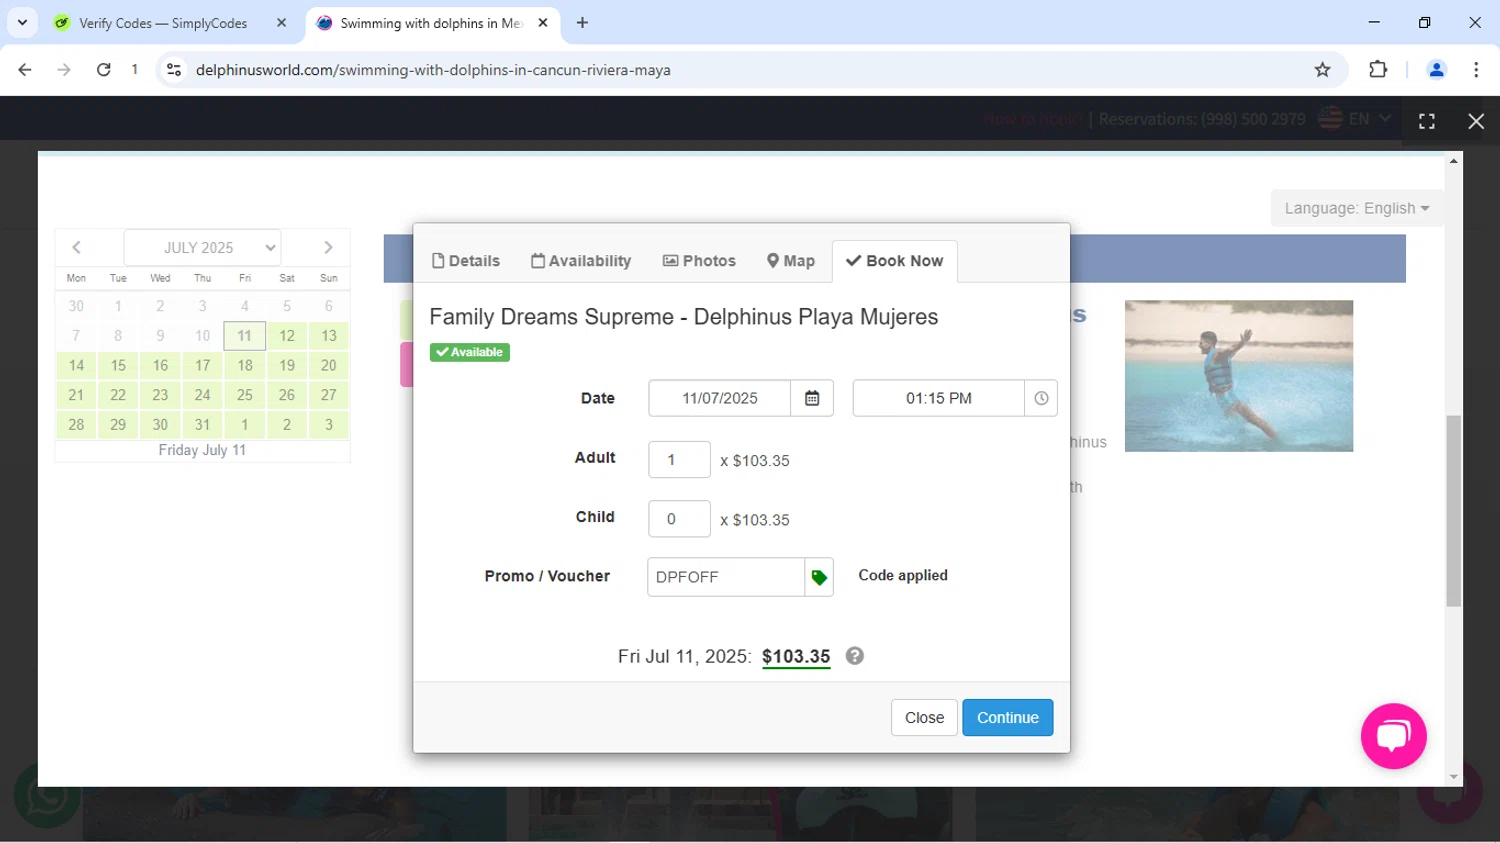Viewport: 1500px width, 843px height.
Task: Close the Swimming with dolphins tab
Action: pyautogui.click(x=543, y=23)
